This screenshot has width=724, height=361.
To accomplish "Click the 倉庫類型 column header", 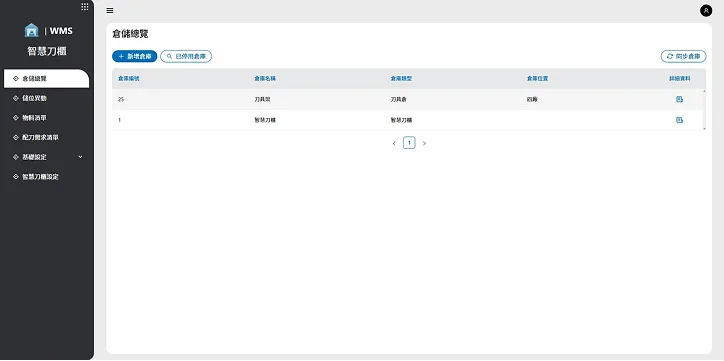I will point(401,79).
